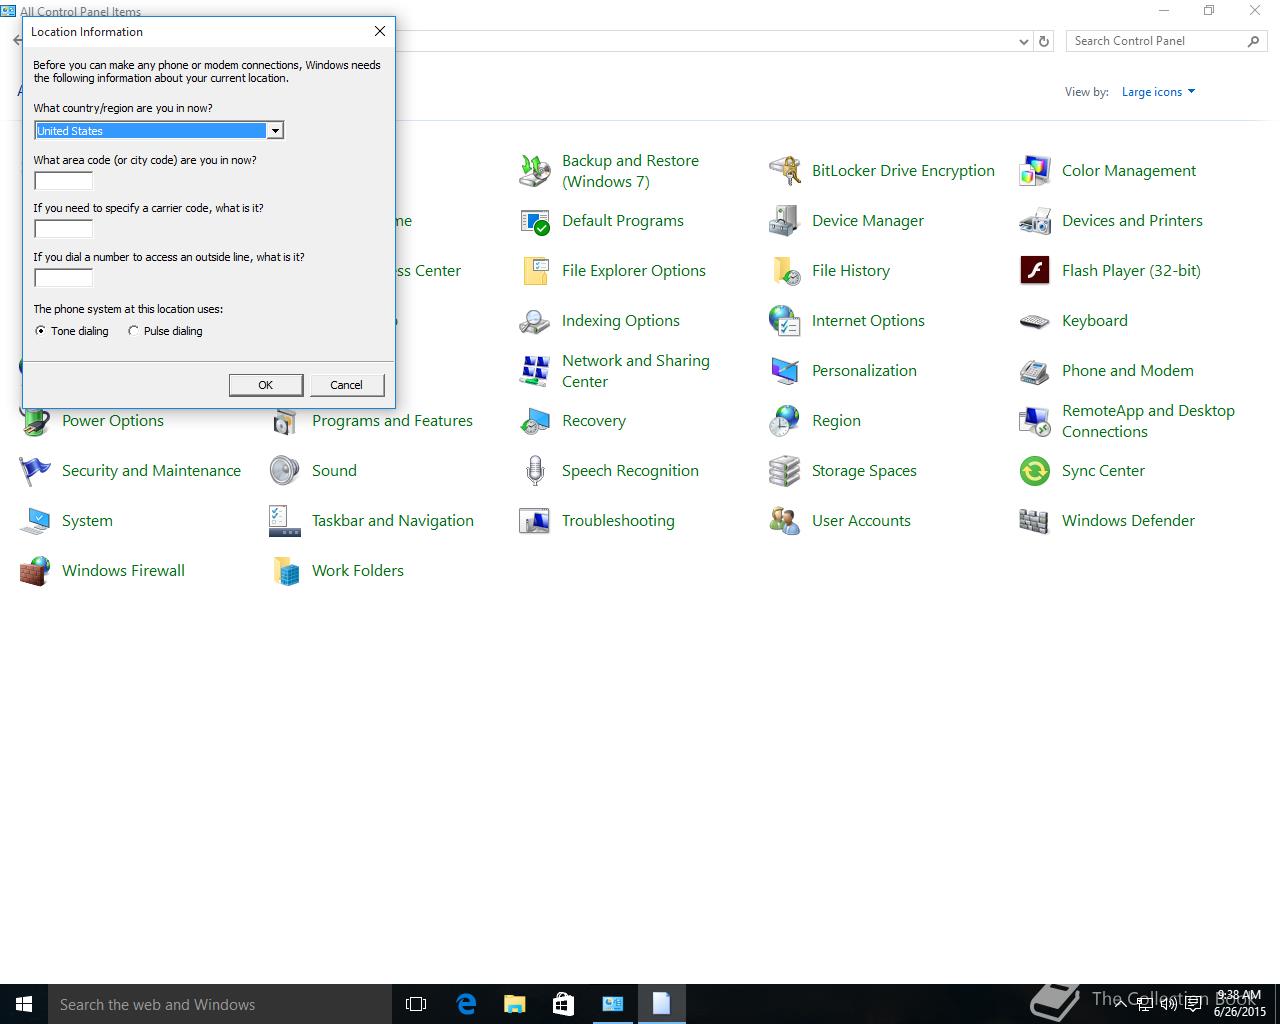Open the Windows Firewall icon
Screen dimensions: 1280x1024
tap(35, 571)
